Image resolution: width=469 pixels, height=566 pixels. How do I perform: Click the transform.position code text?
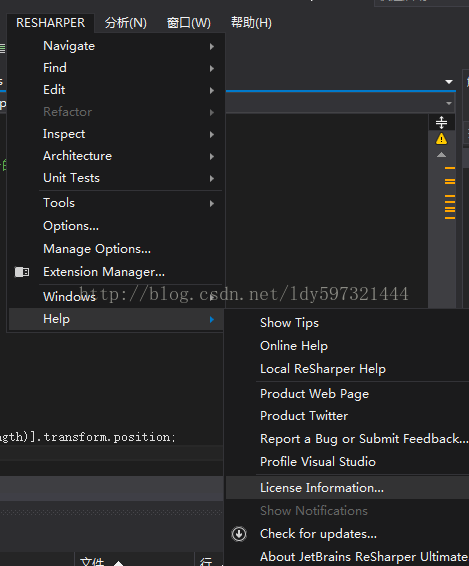pos(109,437)
